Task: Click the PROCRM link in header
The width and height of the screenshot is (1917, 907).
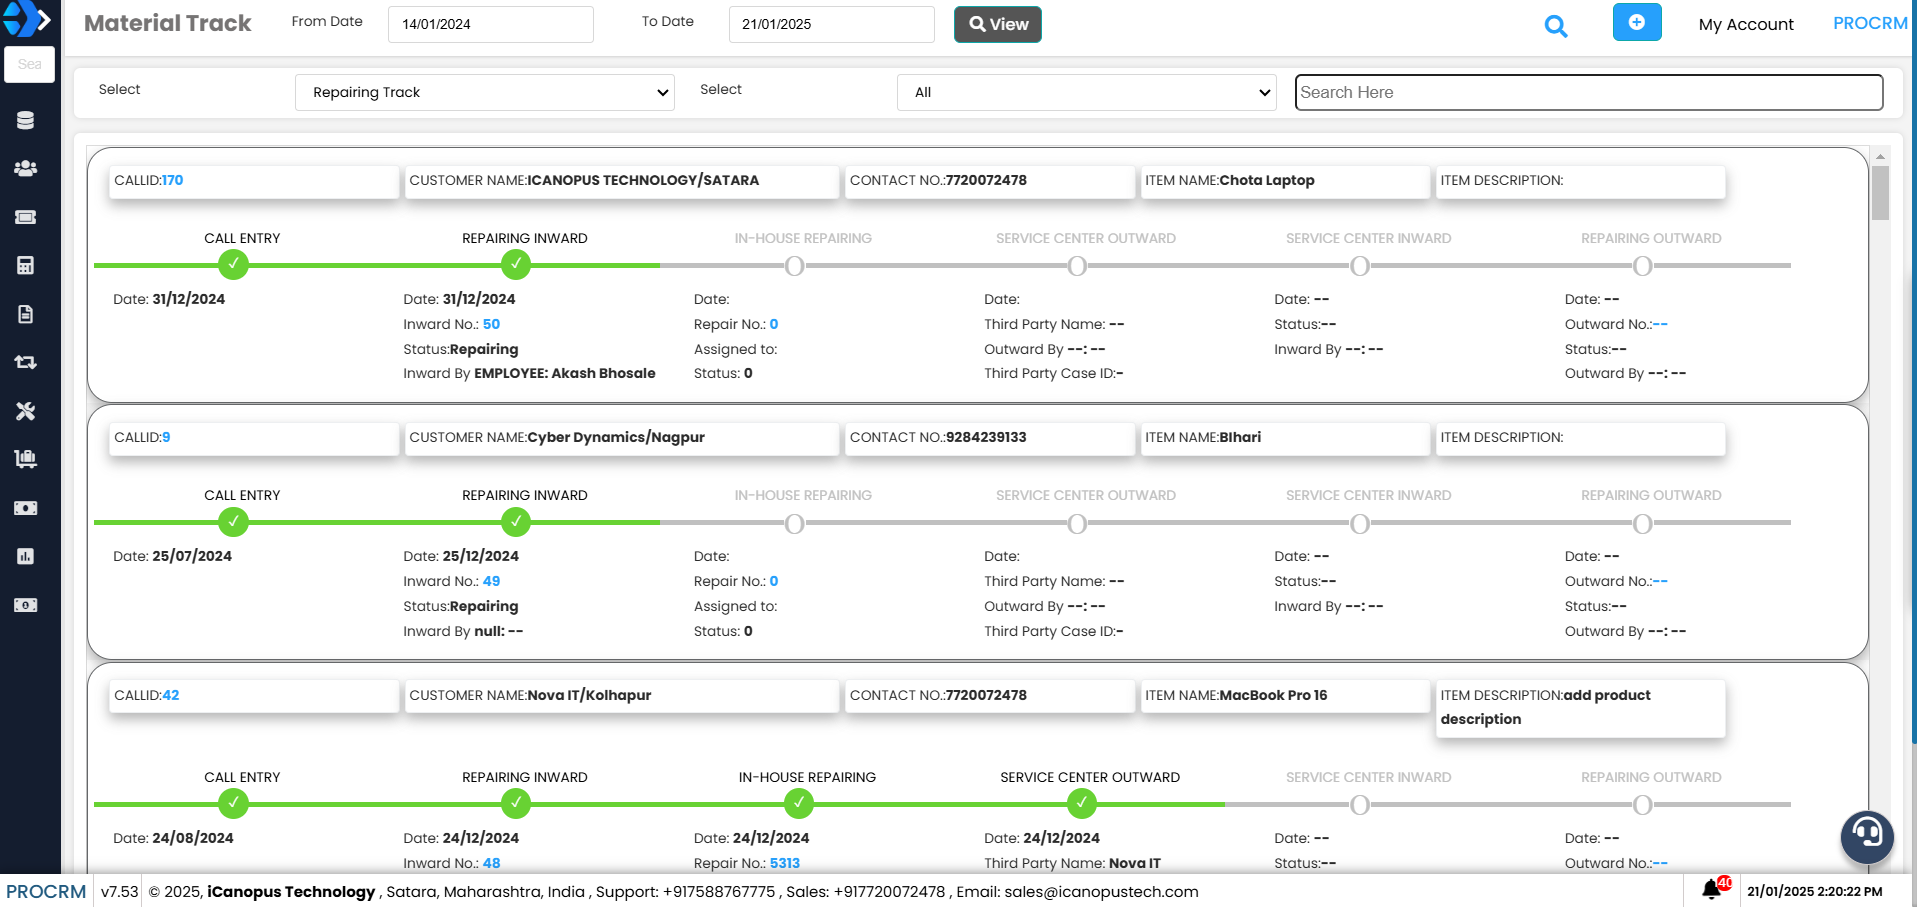Action: 1869,23
